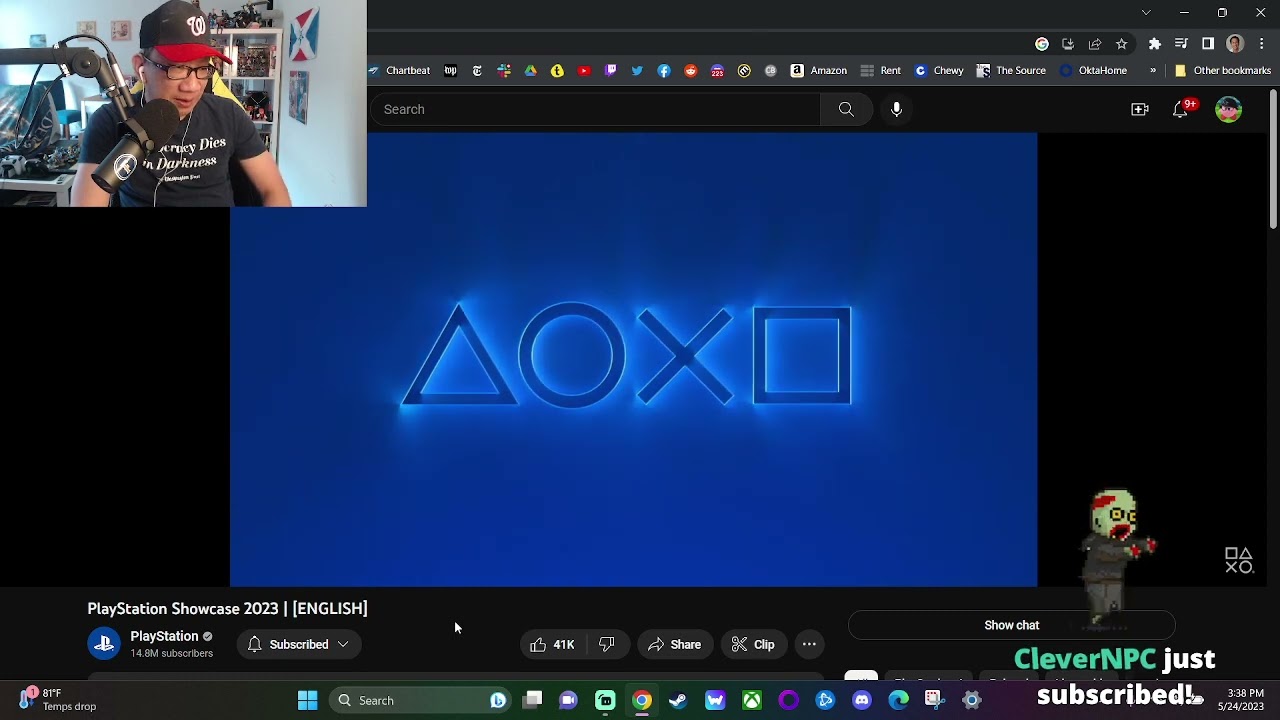Open YouTube notifications bell
This screenshot has height=720, width=1280.
(x=1181, y=109)
